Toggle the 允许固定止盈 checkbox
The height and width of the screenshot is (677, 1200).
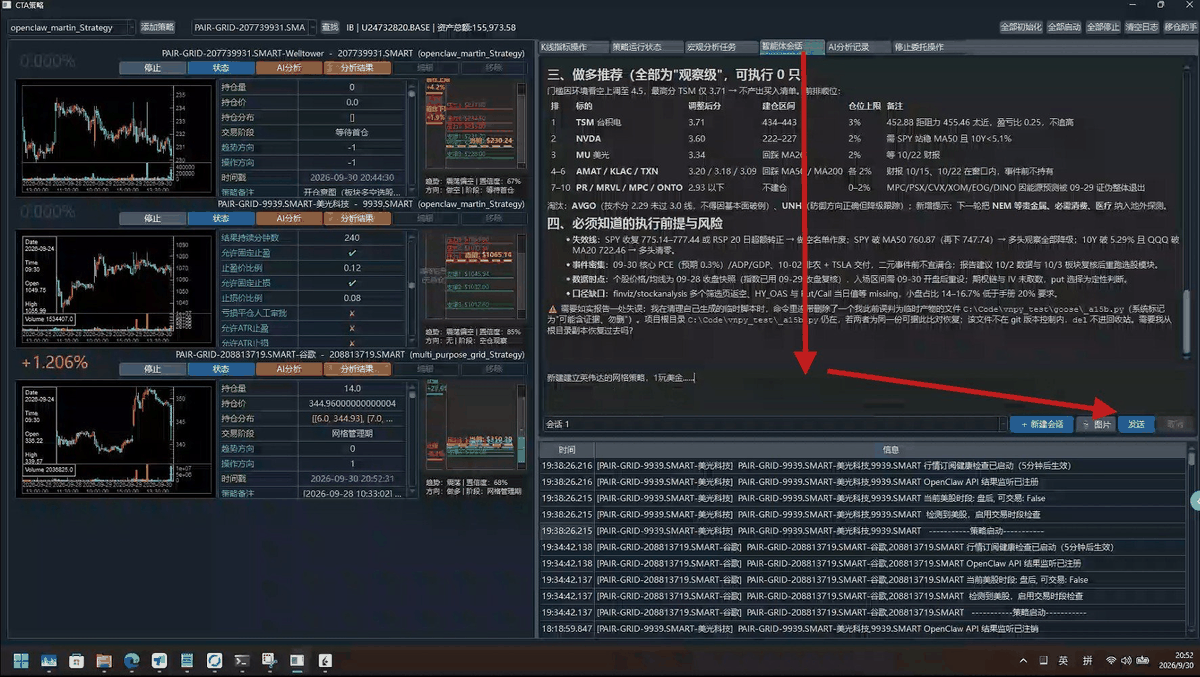pyautogui.click(x=352, y=253)
